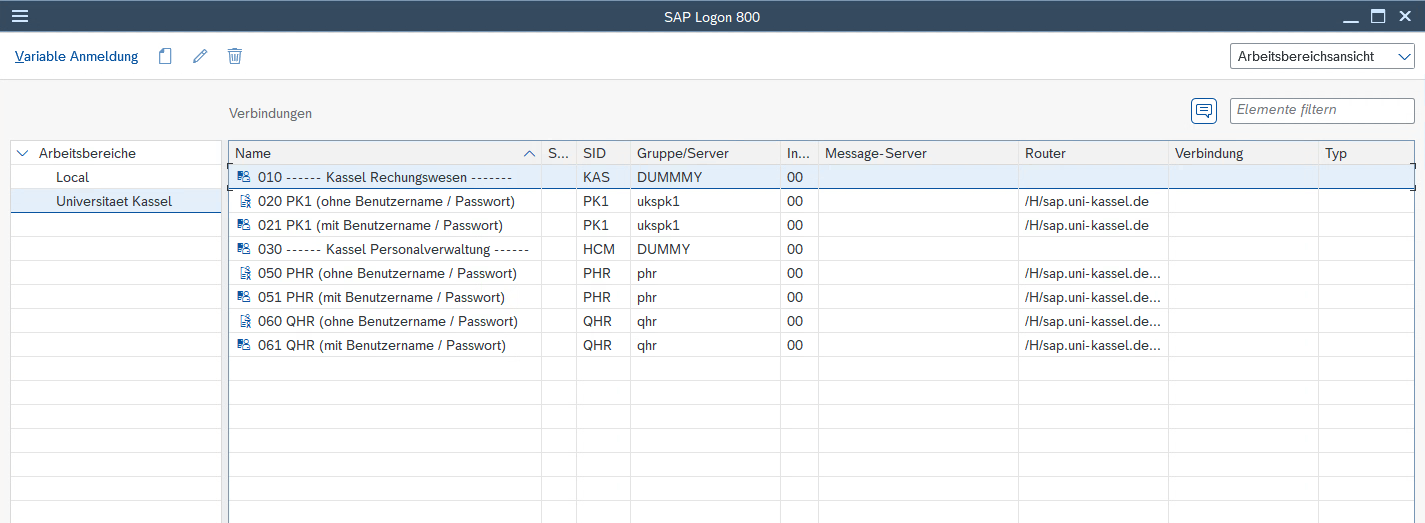Open the Arbeitsbereichsansicht view dropdown
The height and width of the screenshot is (523, 1425).
[1321, 57]
